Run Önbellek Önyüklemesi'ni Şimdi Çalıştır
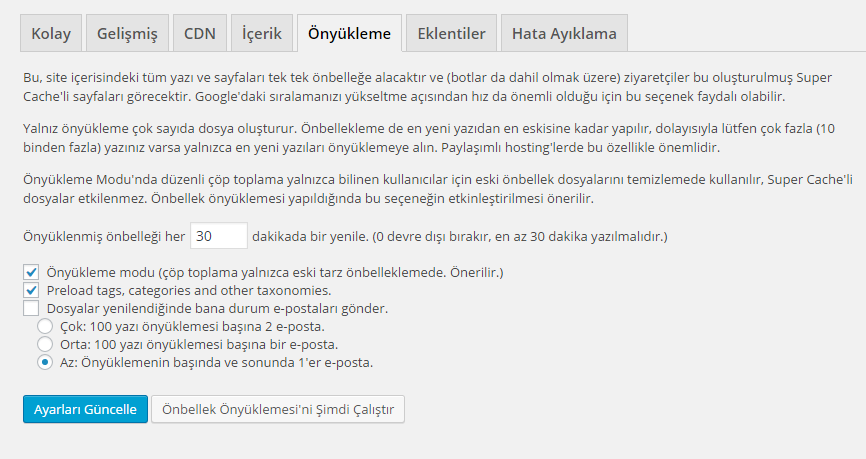Image resolution: width=866 pixels, height=459 pixels. [278, 410]
